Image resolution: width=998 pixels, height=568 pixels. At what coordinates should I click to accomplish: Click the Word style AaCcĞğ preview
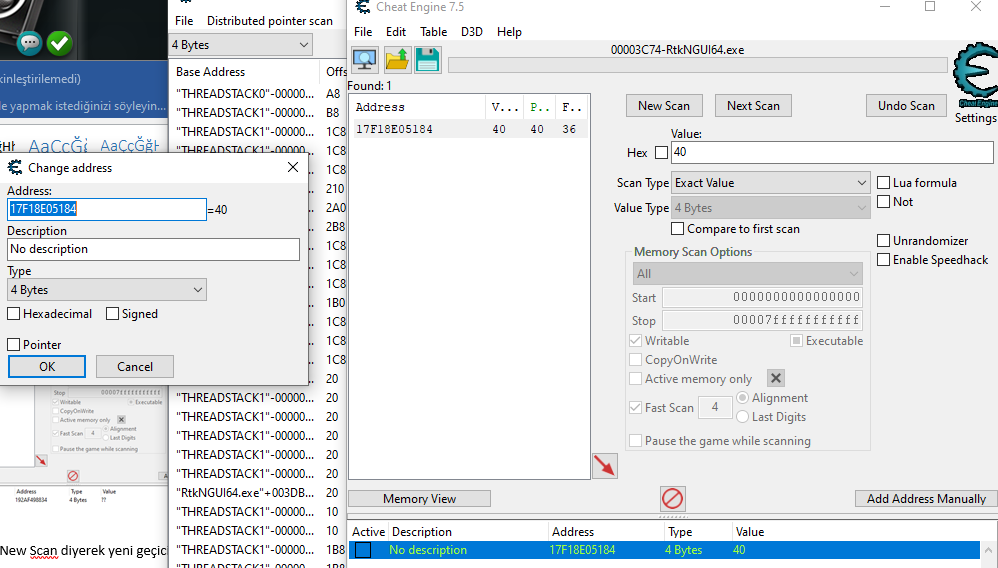click(x=58, y=146)
